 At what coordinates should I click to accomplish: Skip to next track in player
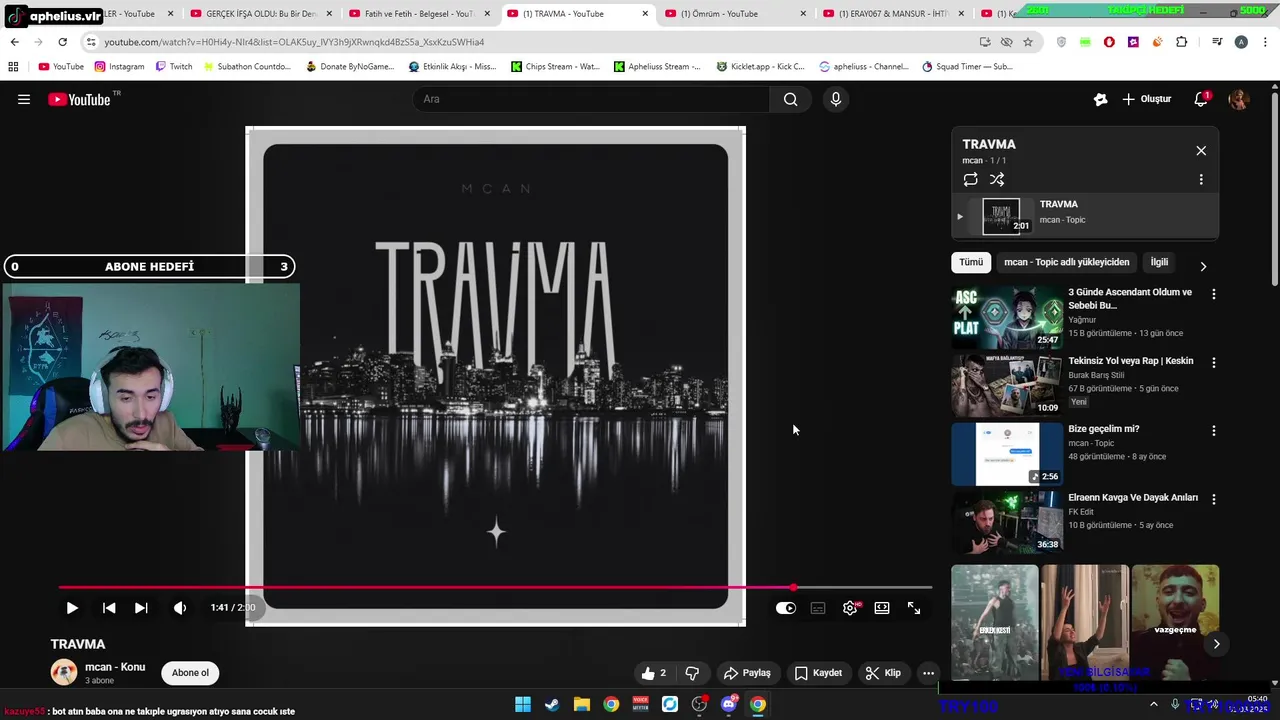tap(141, 608)
